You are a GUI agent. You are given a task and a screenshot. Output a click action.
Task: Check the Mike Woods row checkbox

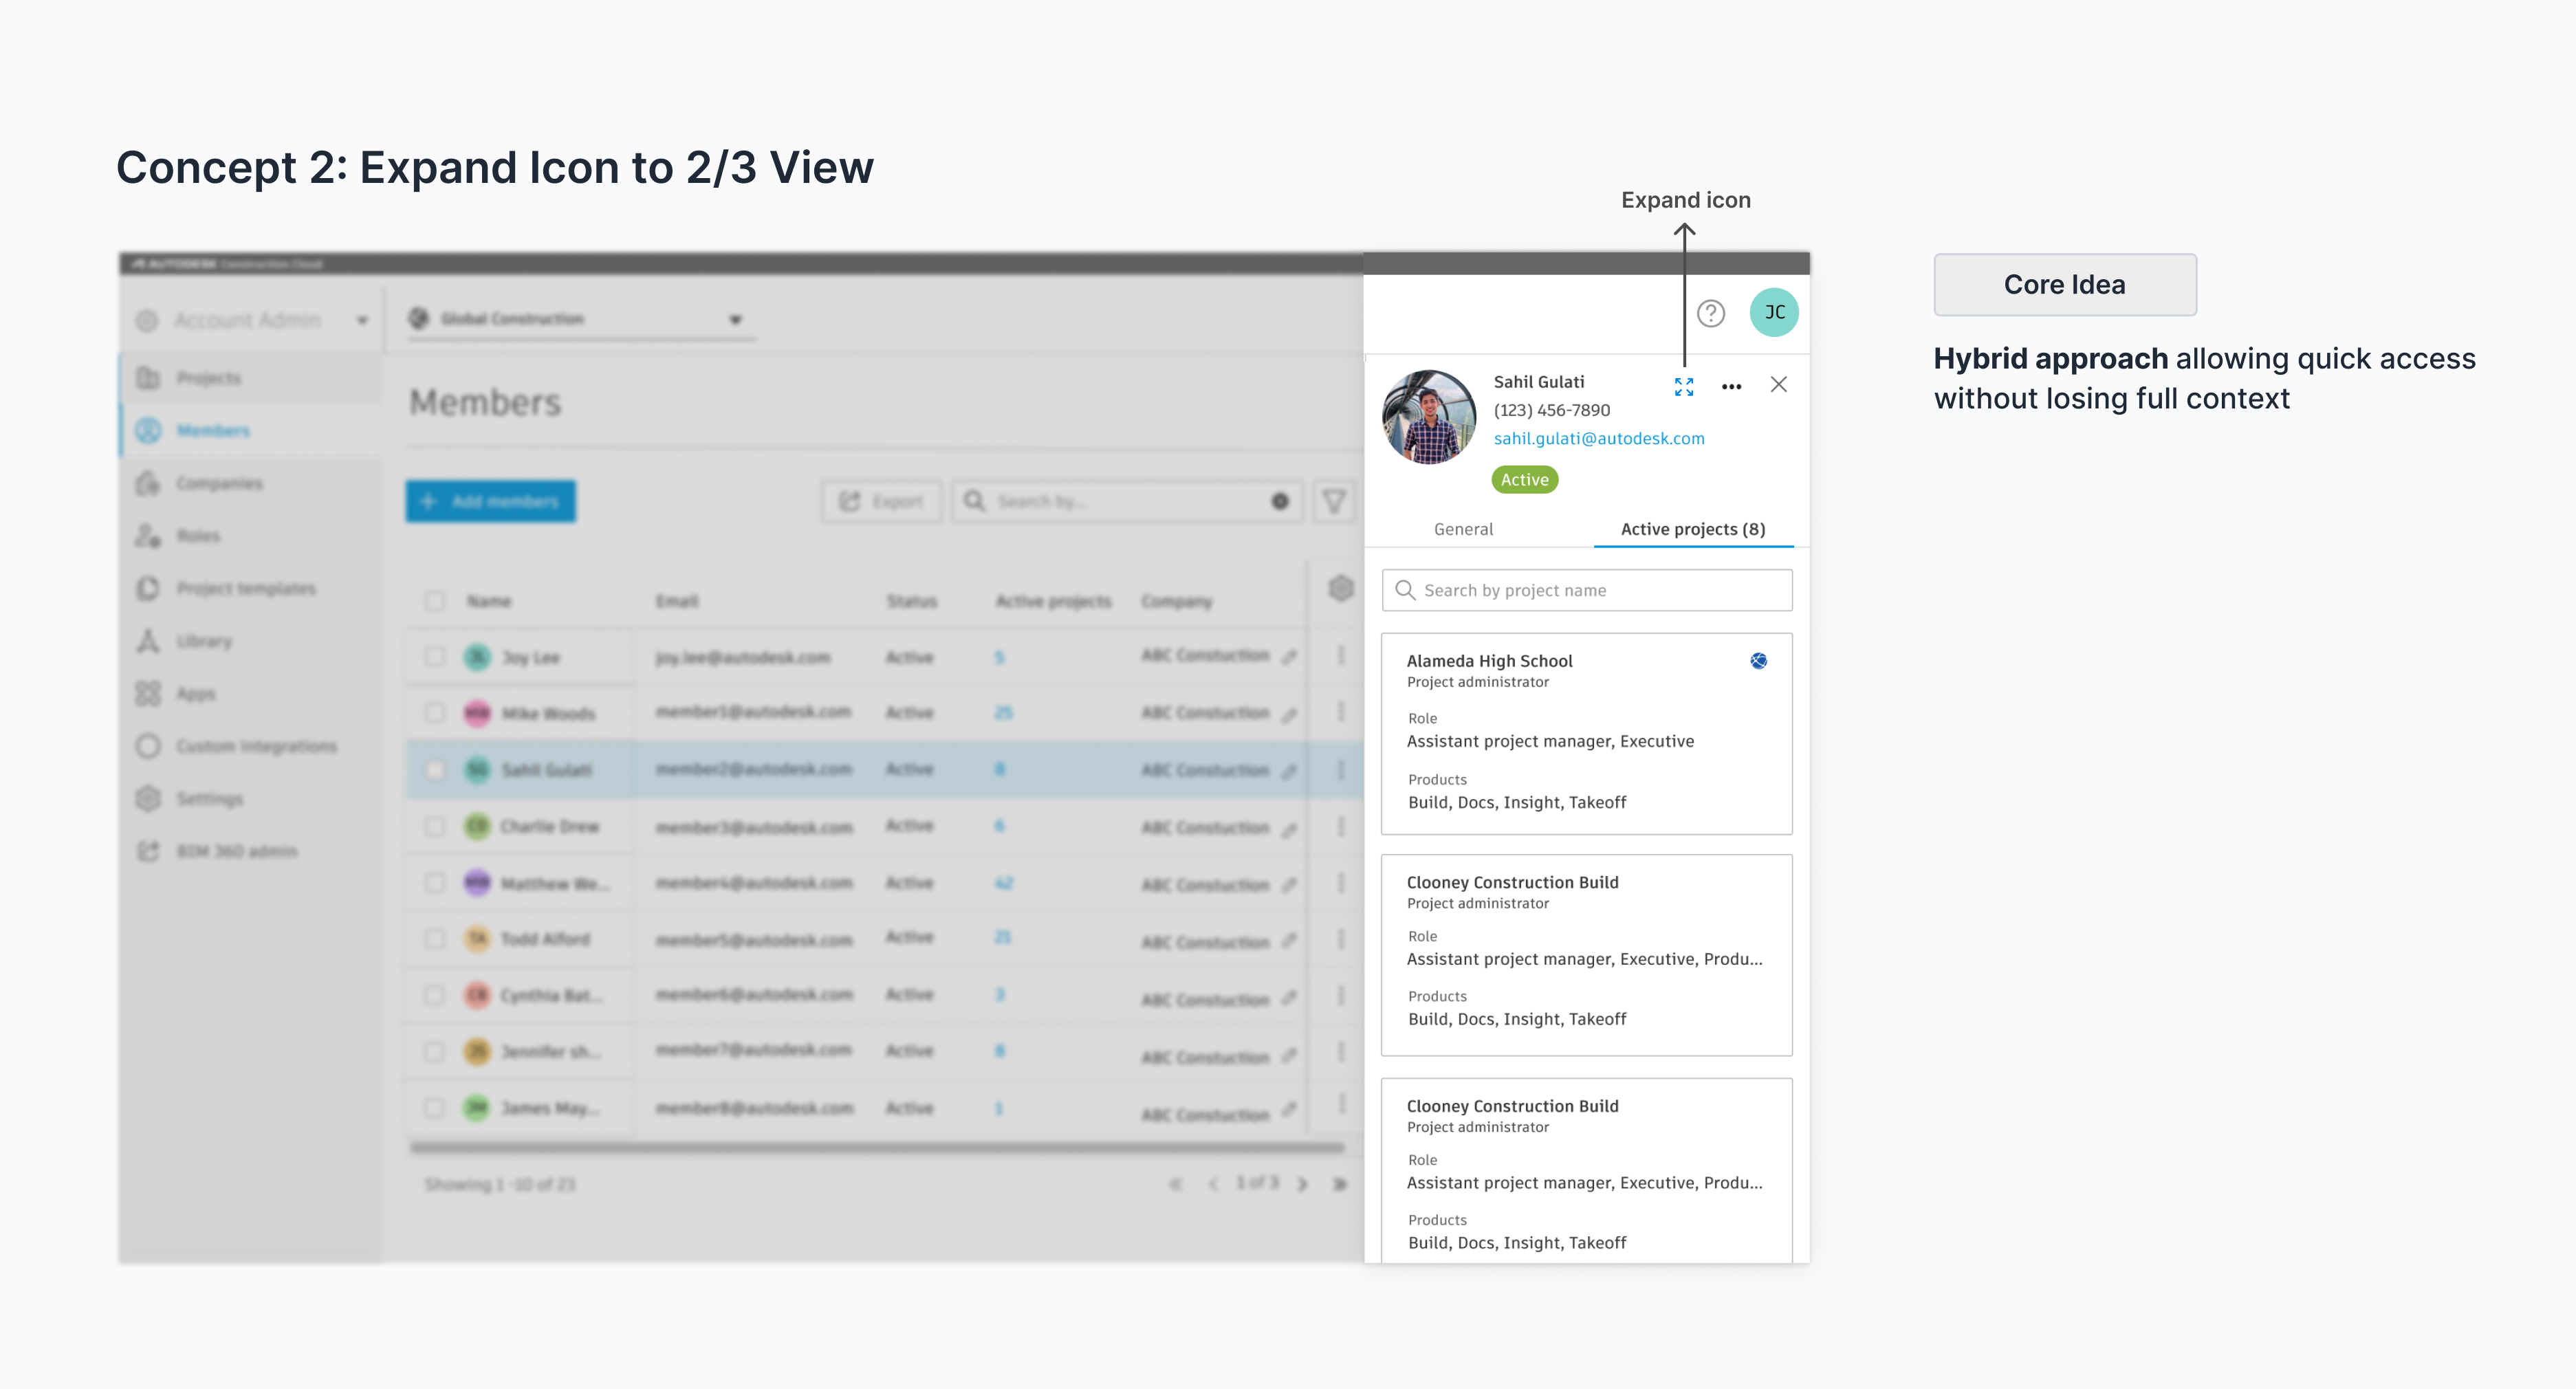434,712
